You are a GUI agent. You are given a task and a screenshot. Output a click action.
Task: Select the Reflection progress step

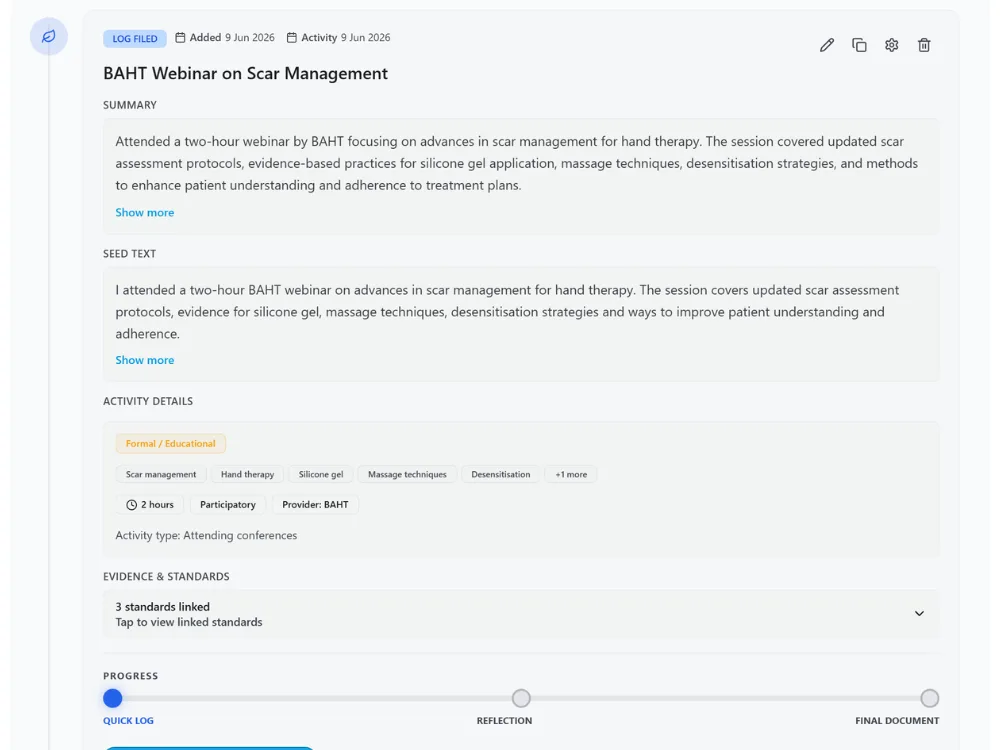[521, 698]
